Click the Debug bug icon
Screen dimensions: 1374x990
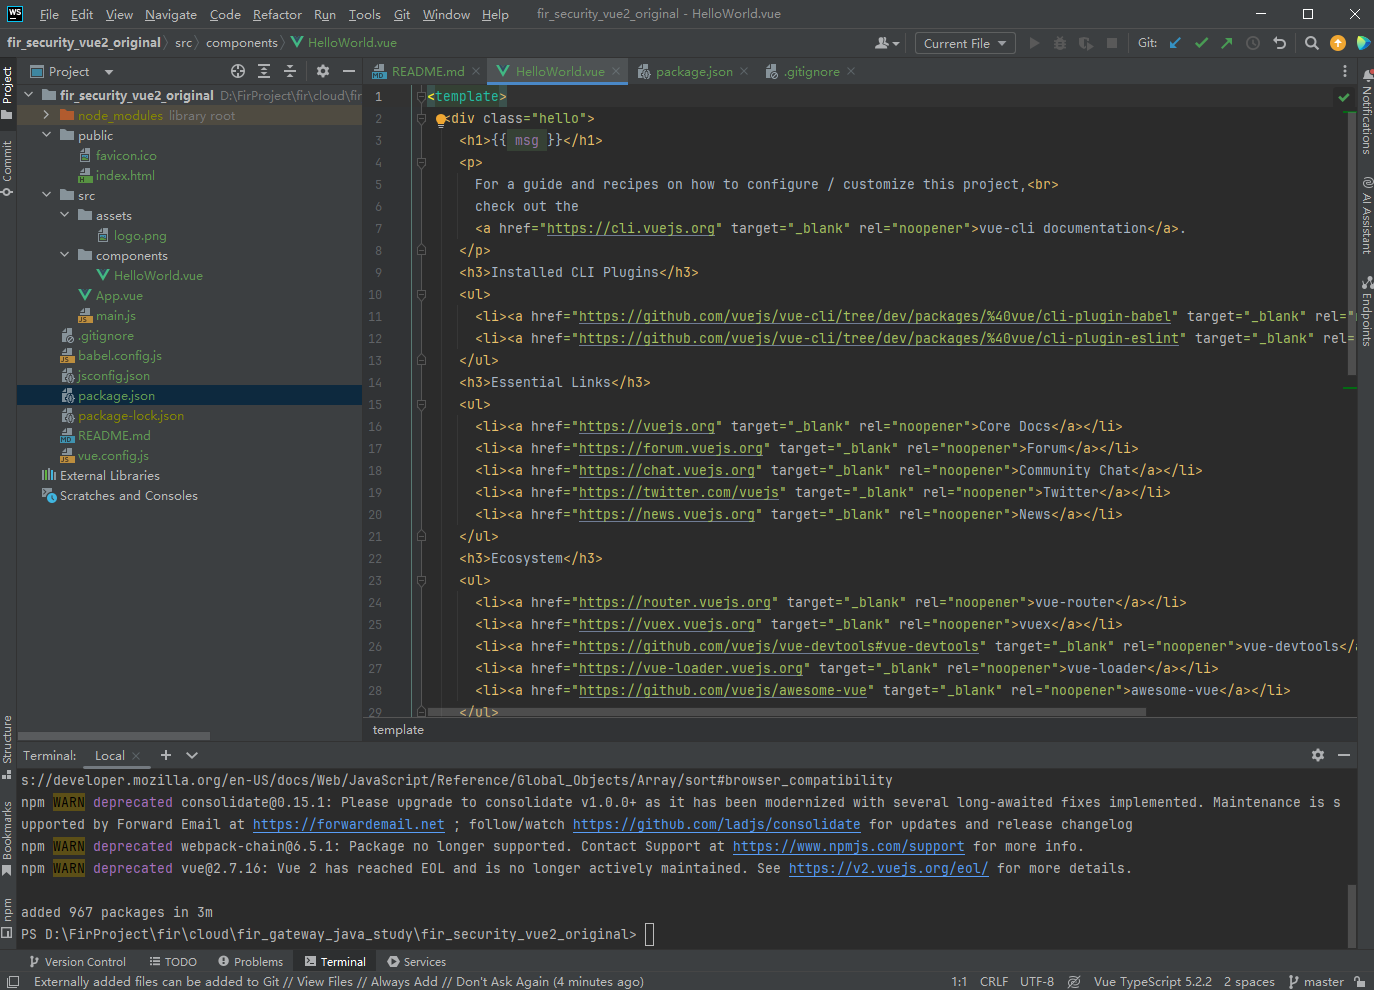[x=1060, y=43]
